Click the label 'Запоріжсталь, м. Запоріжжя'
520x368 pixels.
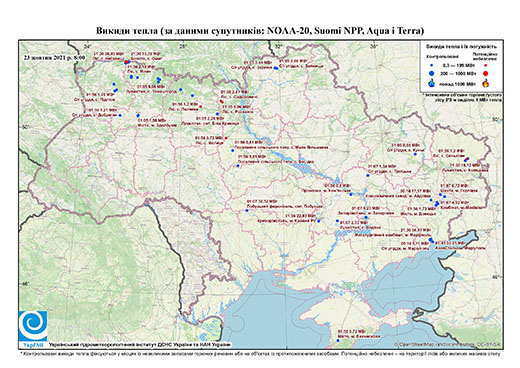(x=365, y=213)
